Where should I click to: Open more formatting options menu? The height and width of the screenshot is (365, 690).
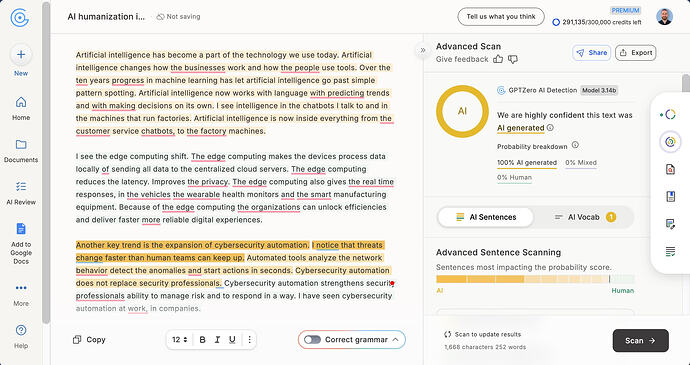(x=250, y=339)
